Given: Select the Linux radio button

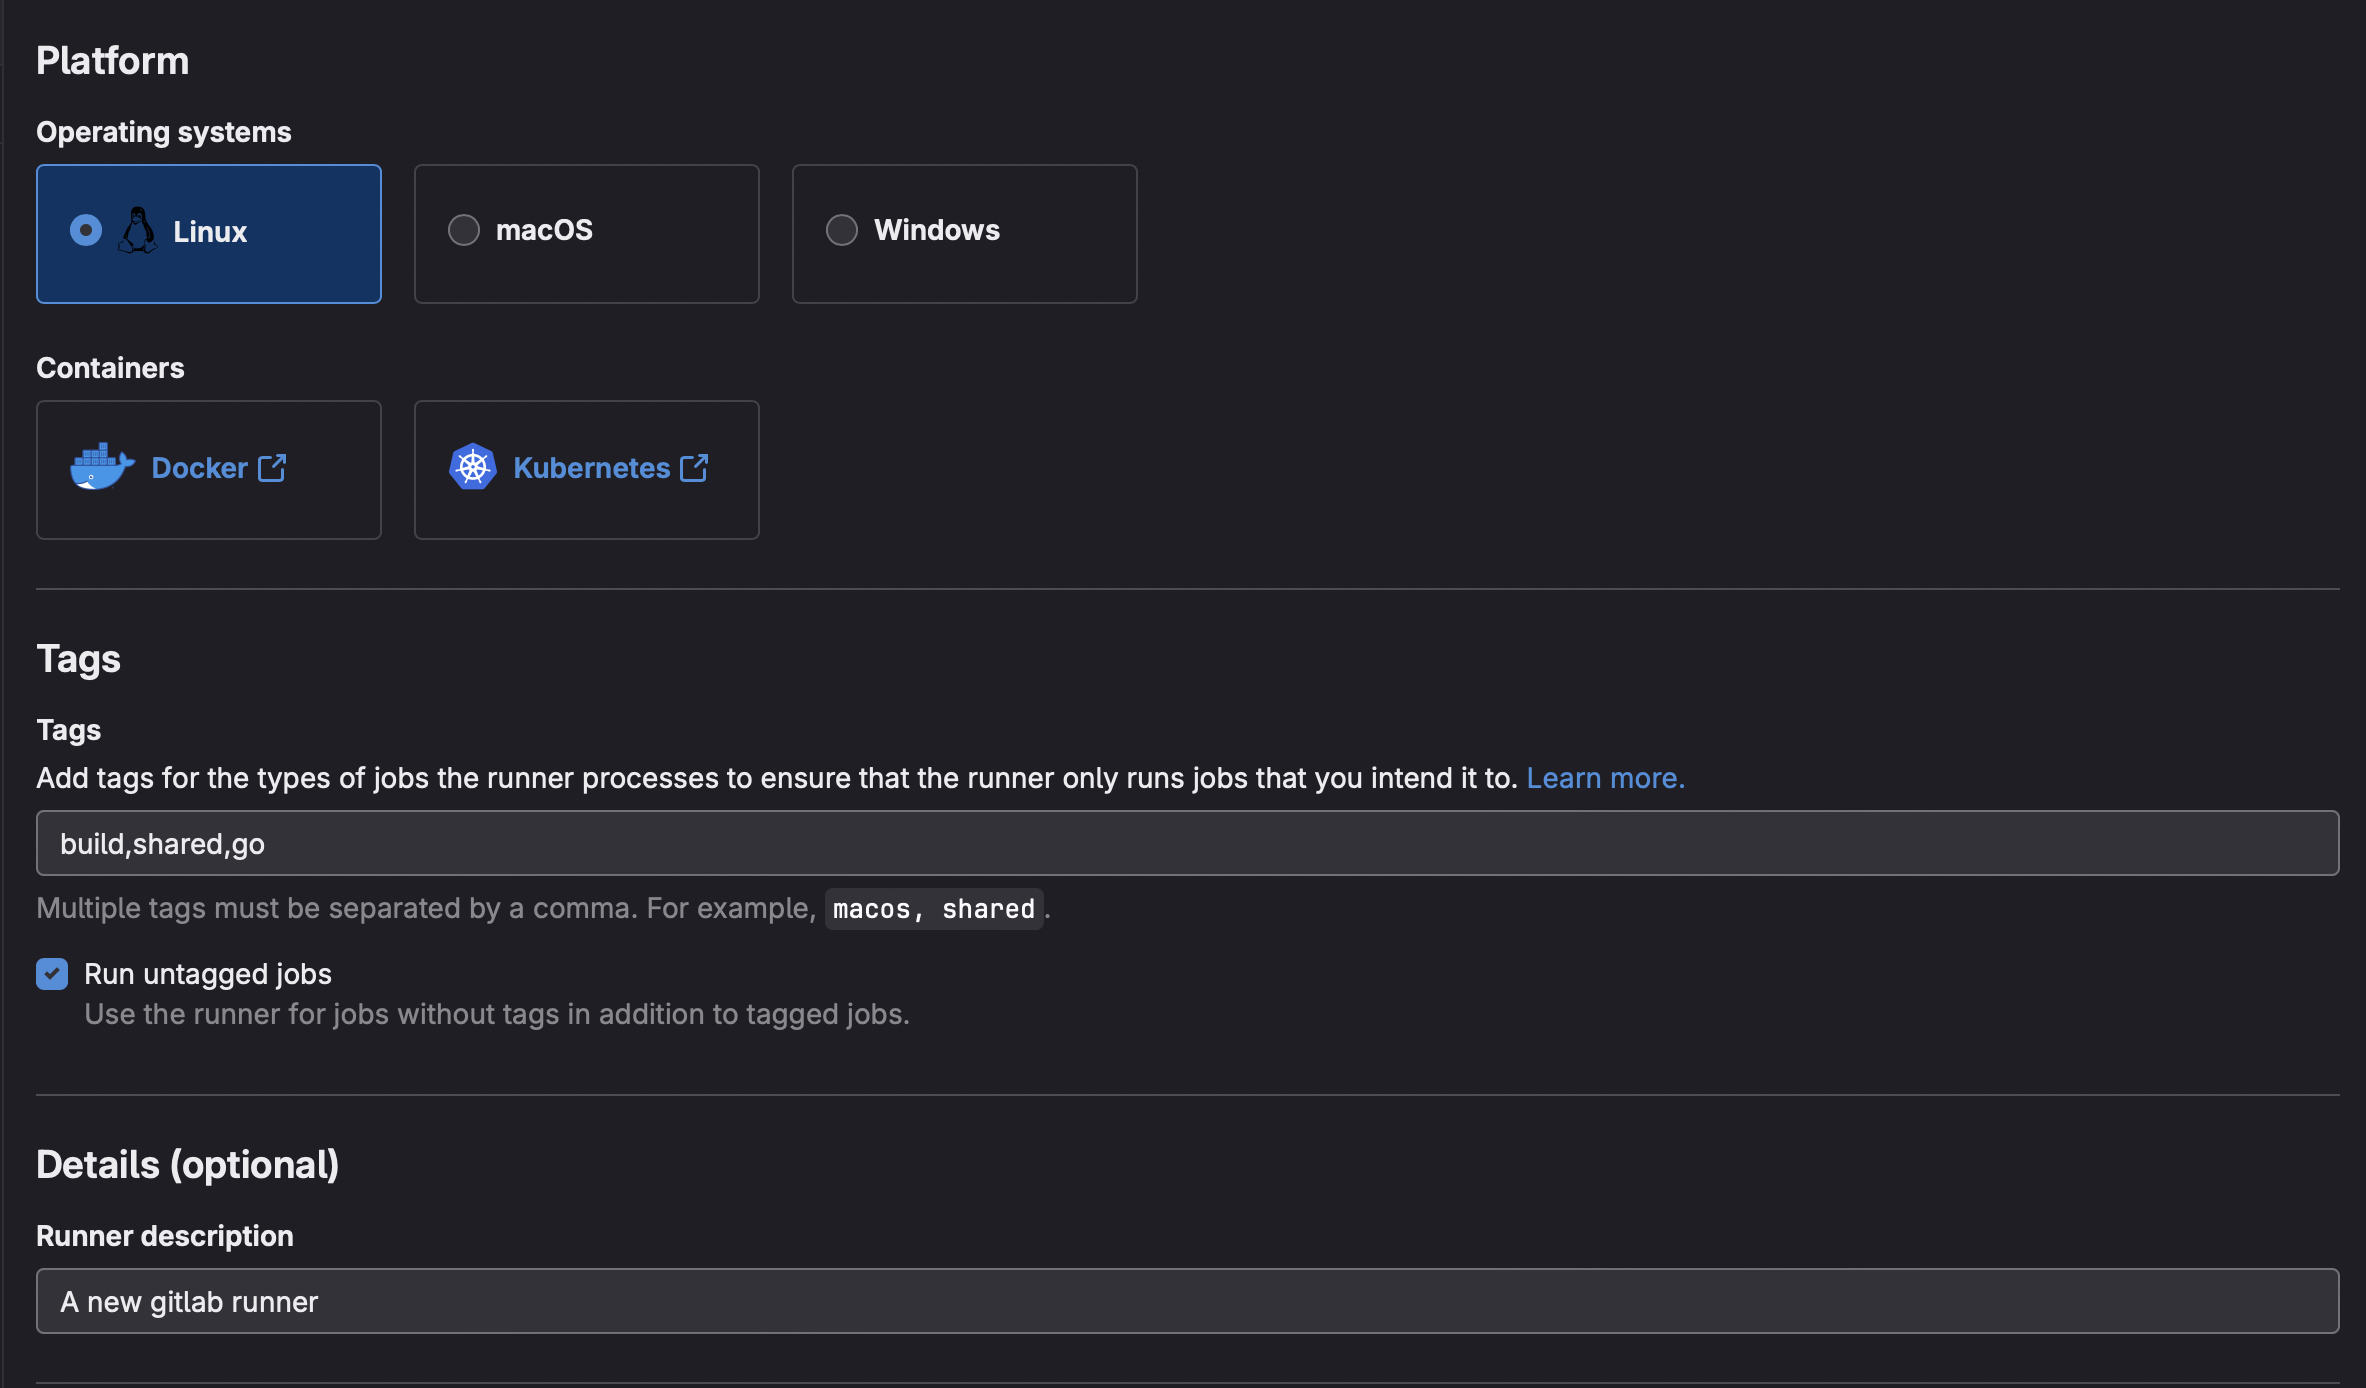Looking at the screenshot, I should 86,231.
